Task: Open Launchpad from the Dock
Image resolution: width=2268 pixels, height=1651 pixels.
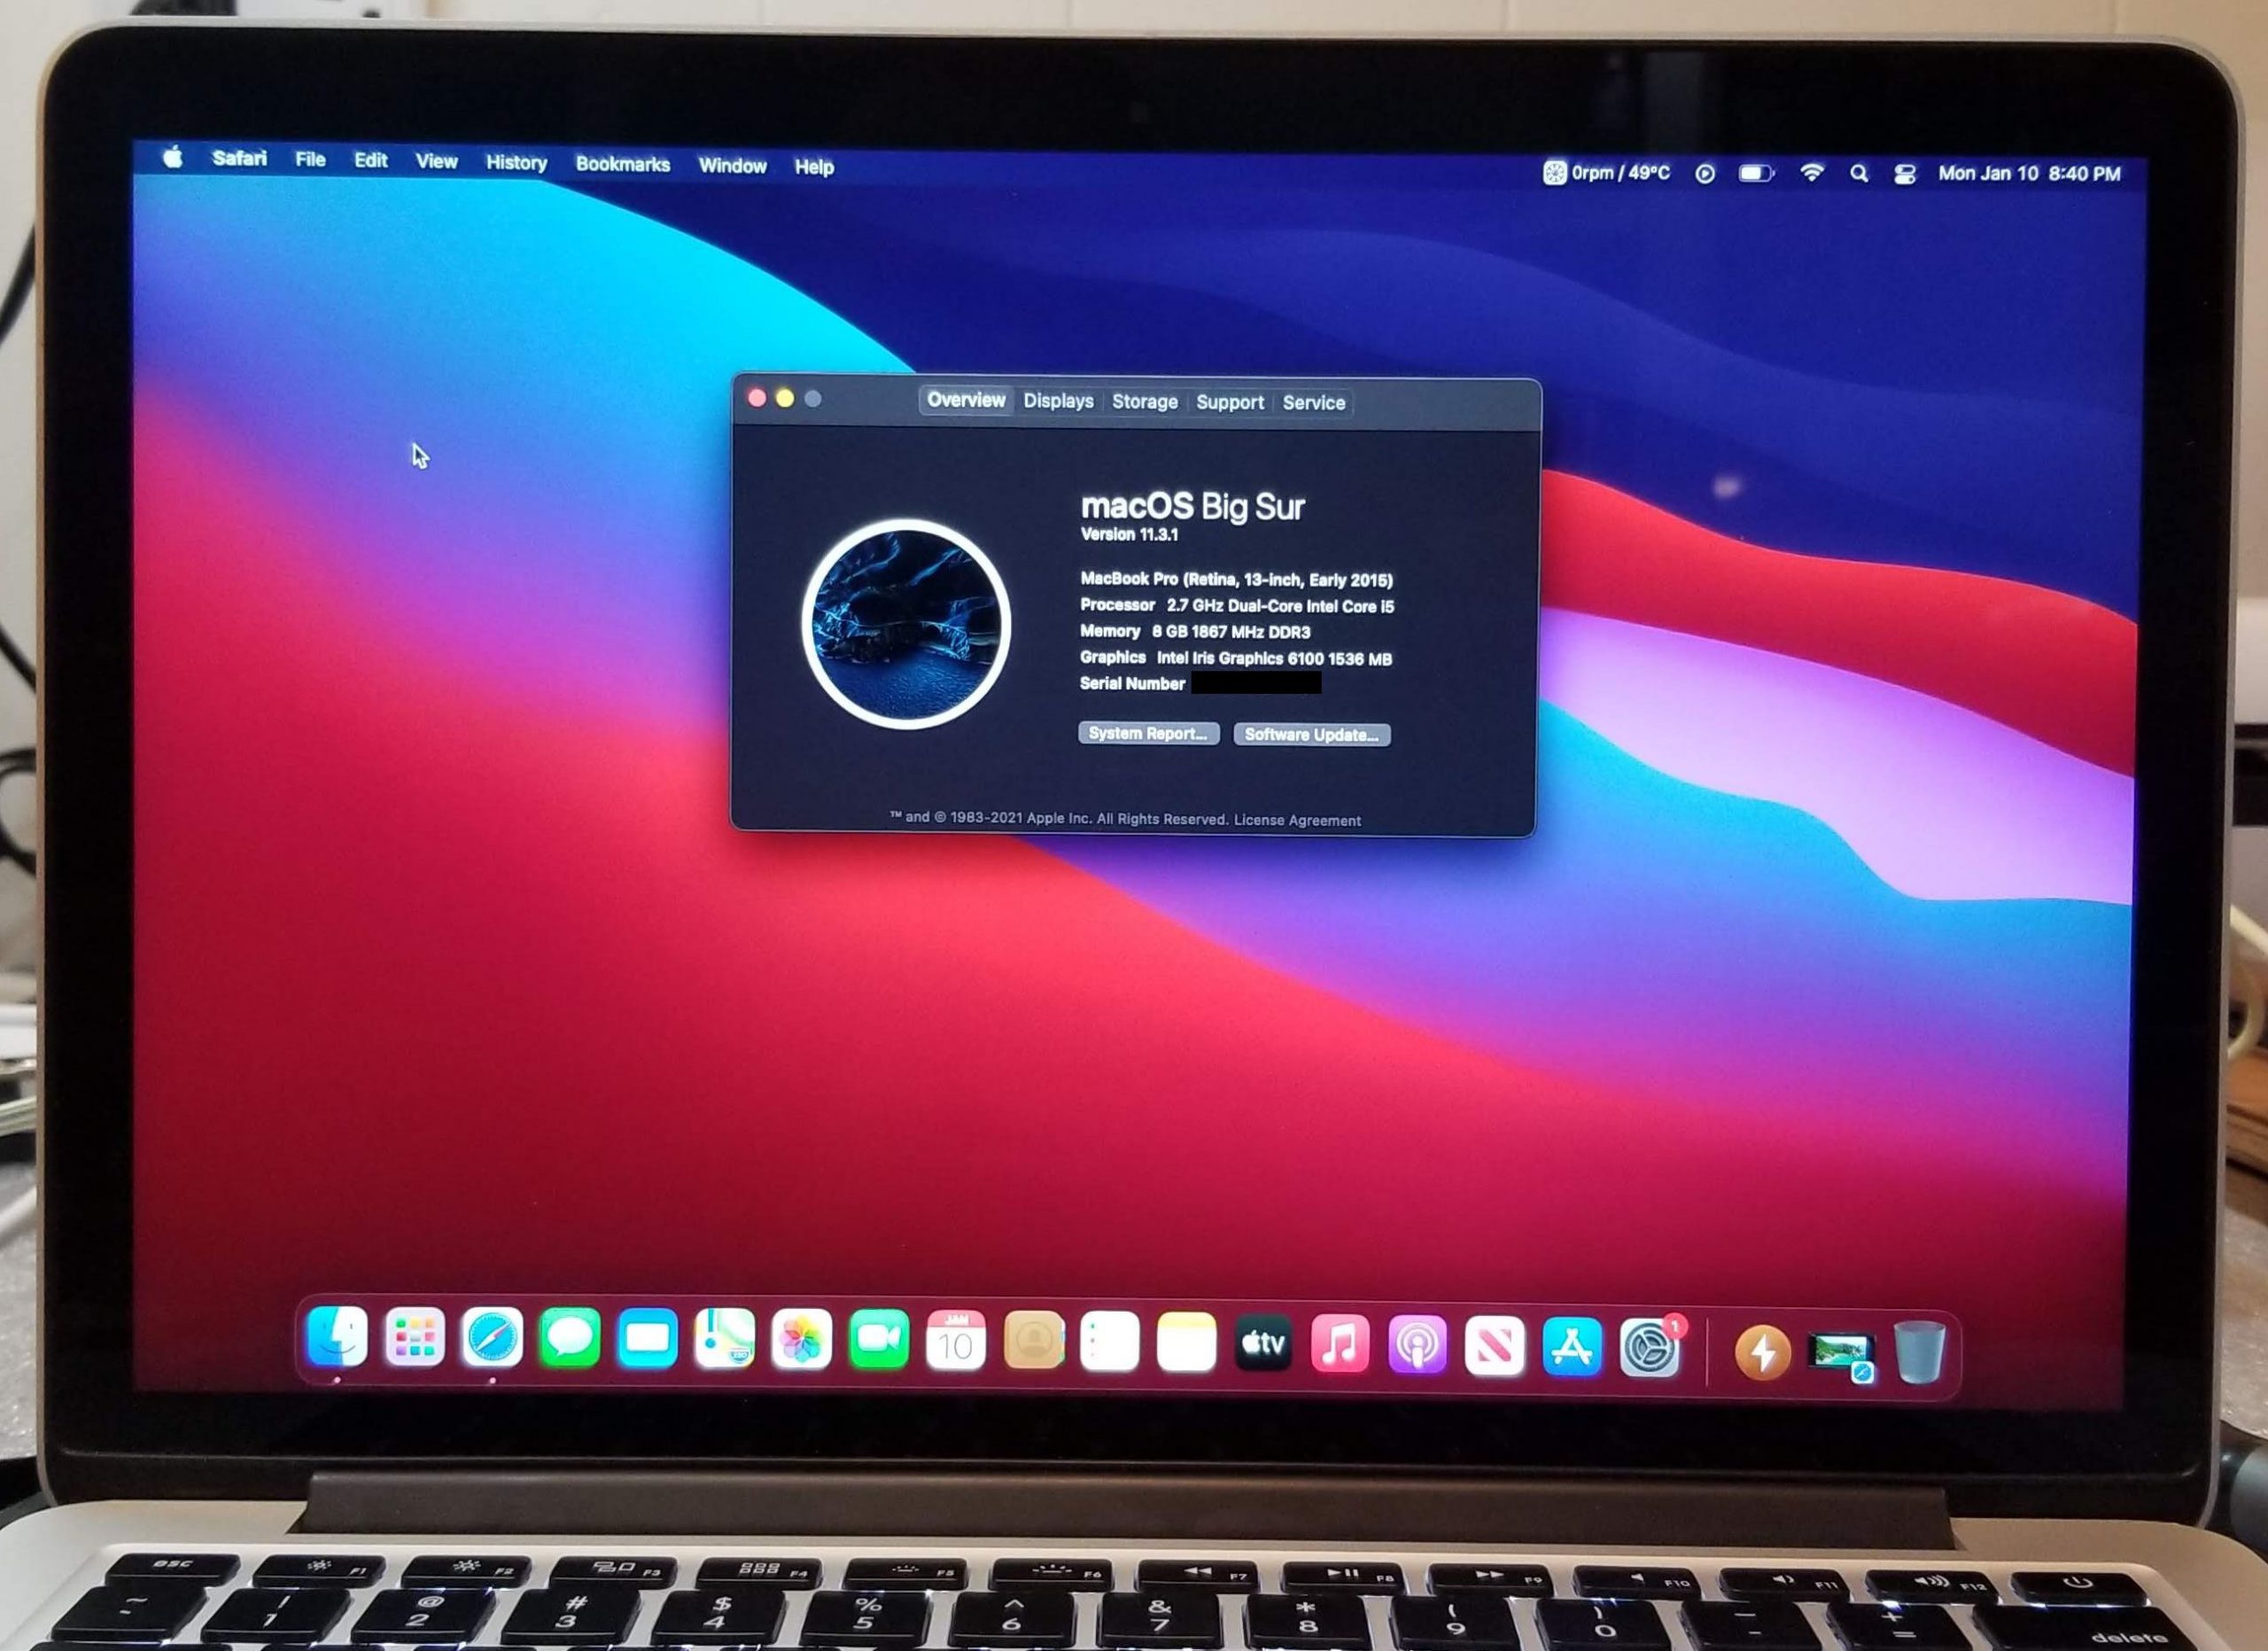Action: [x=415, y=1337]
